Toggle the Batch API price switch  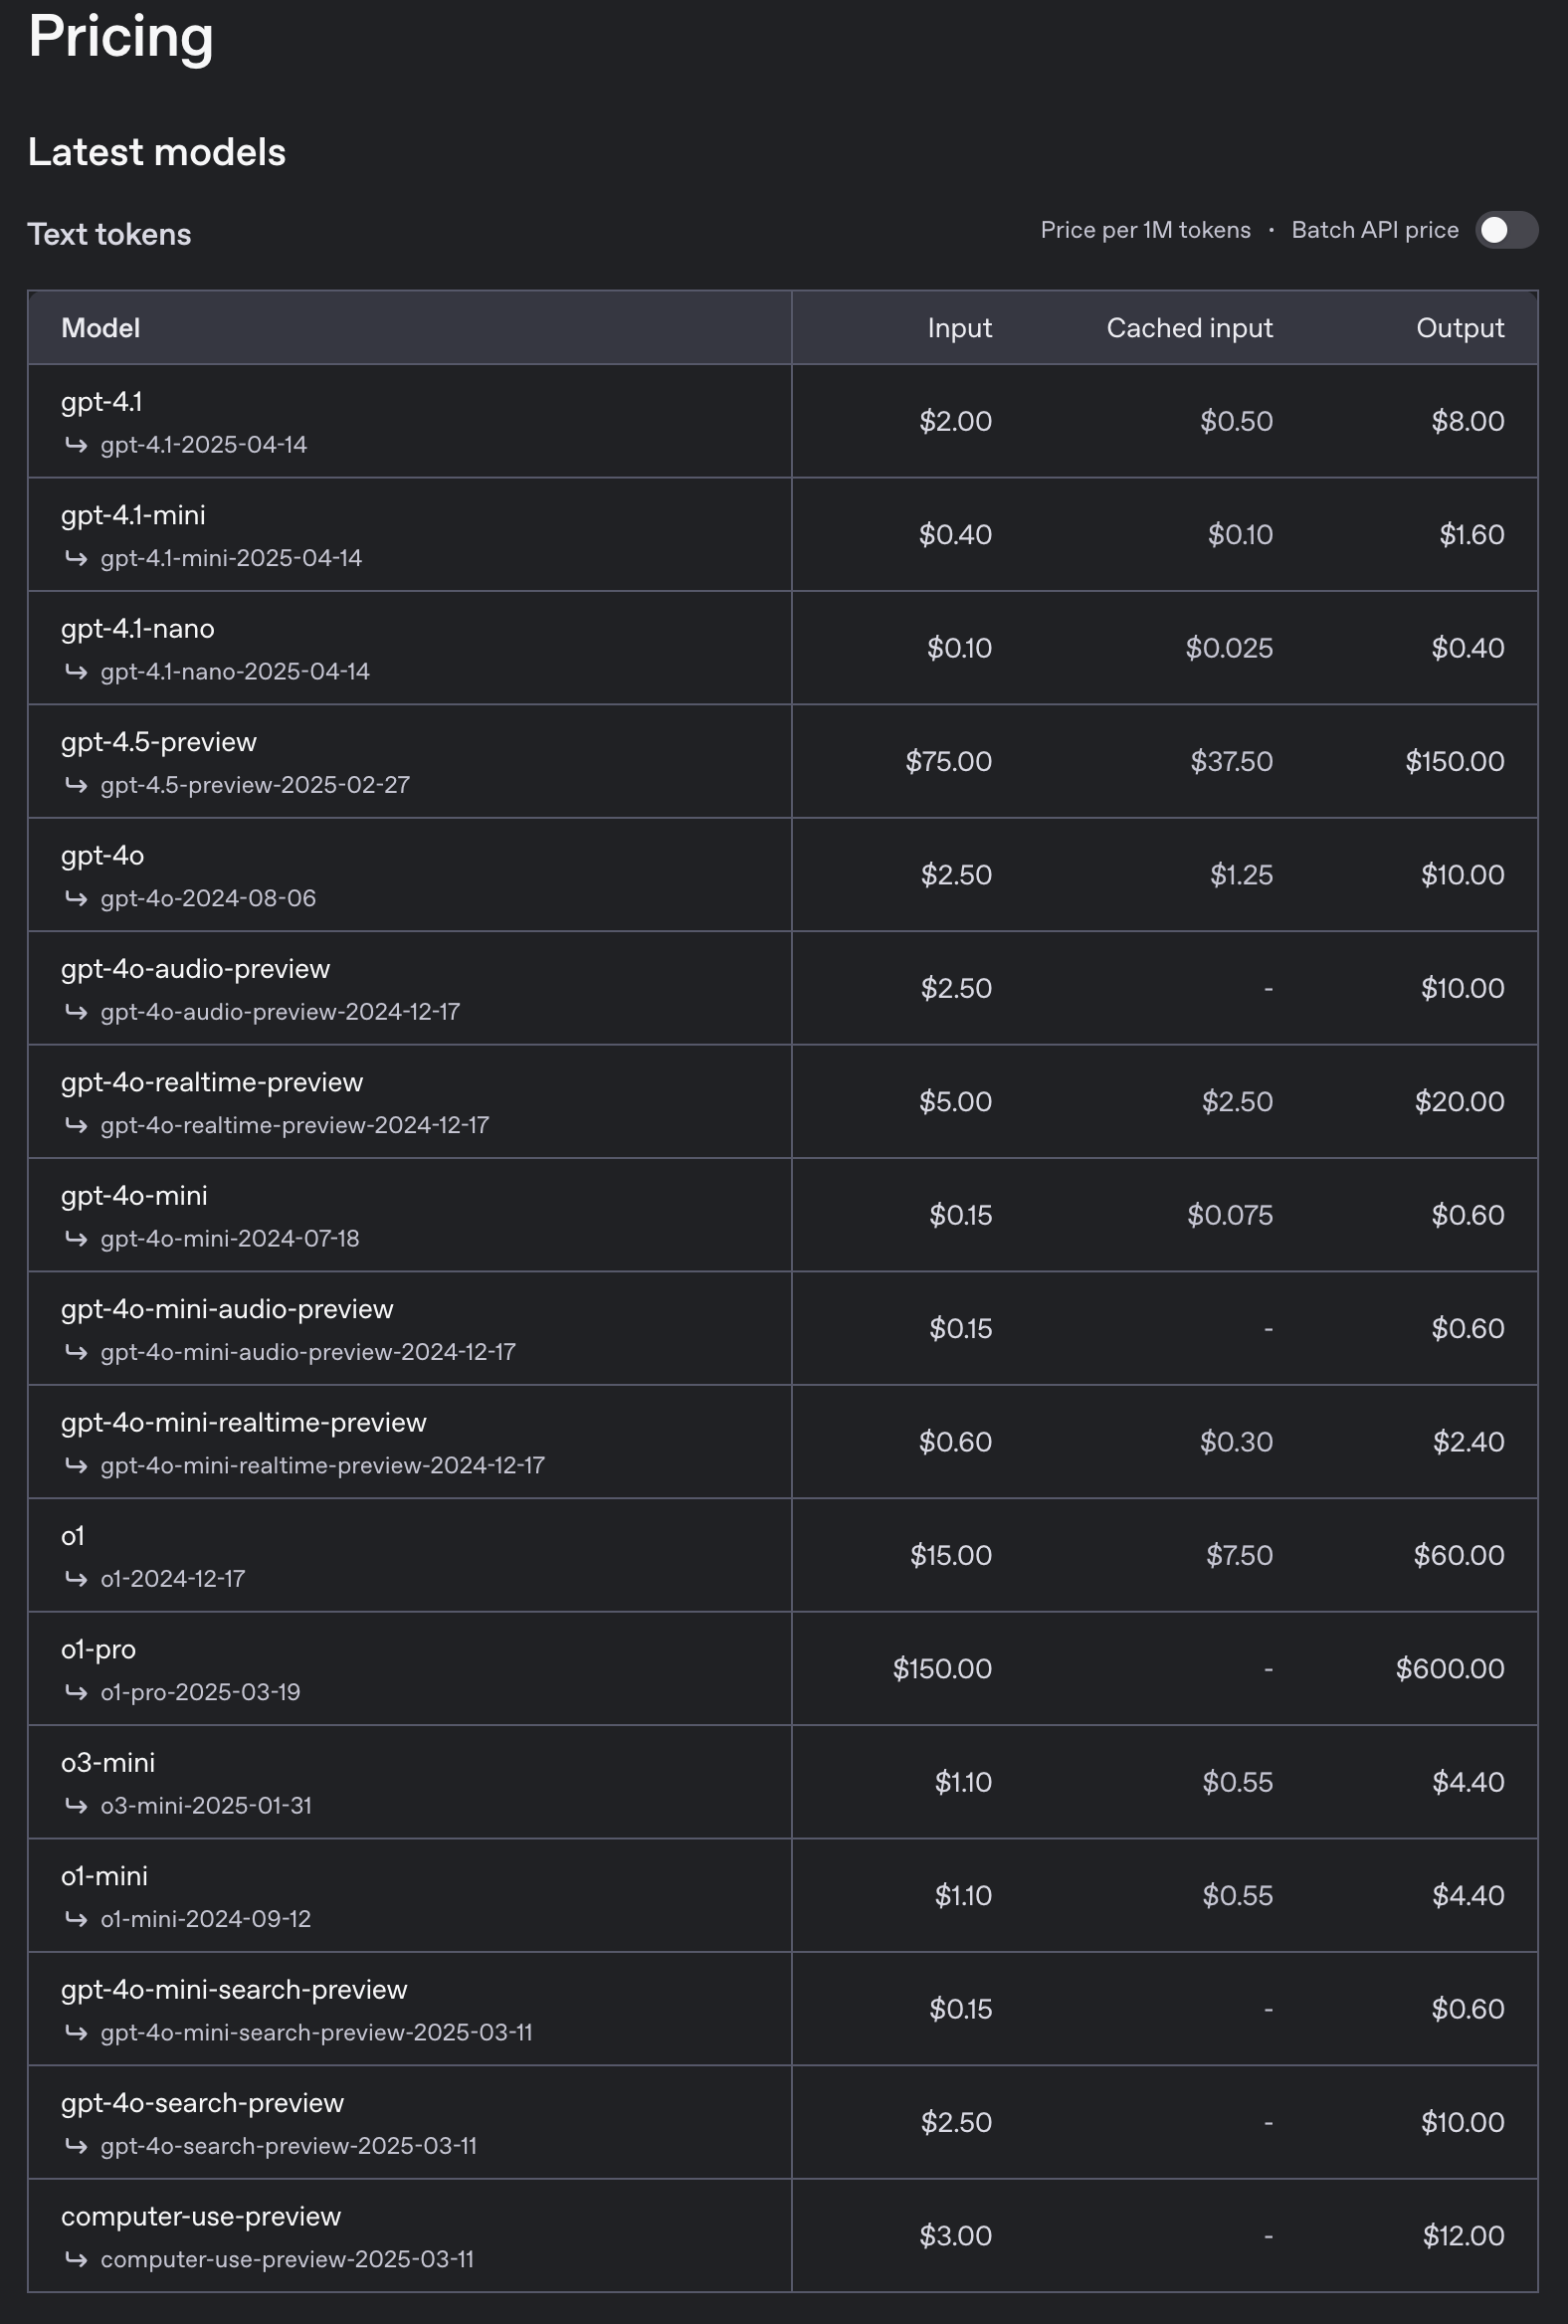coord(1506,230)
